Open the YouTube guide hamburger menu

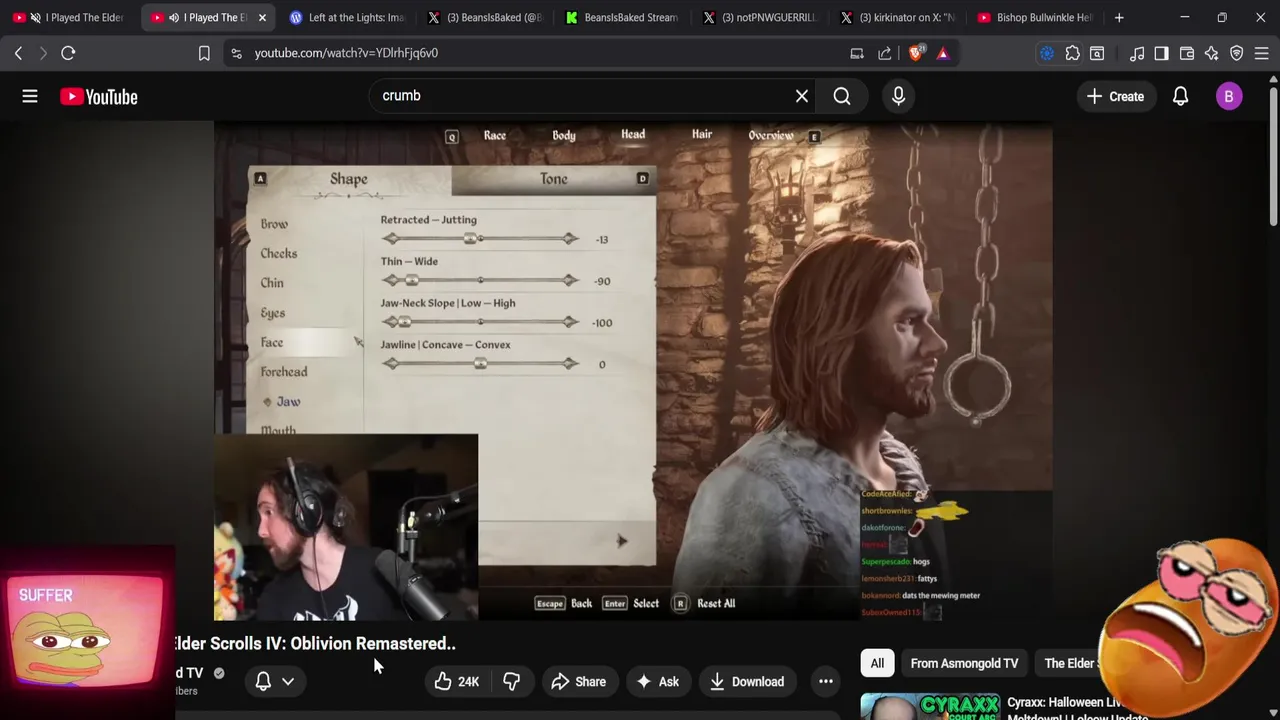tap(30, 96)
